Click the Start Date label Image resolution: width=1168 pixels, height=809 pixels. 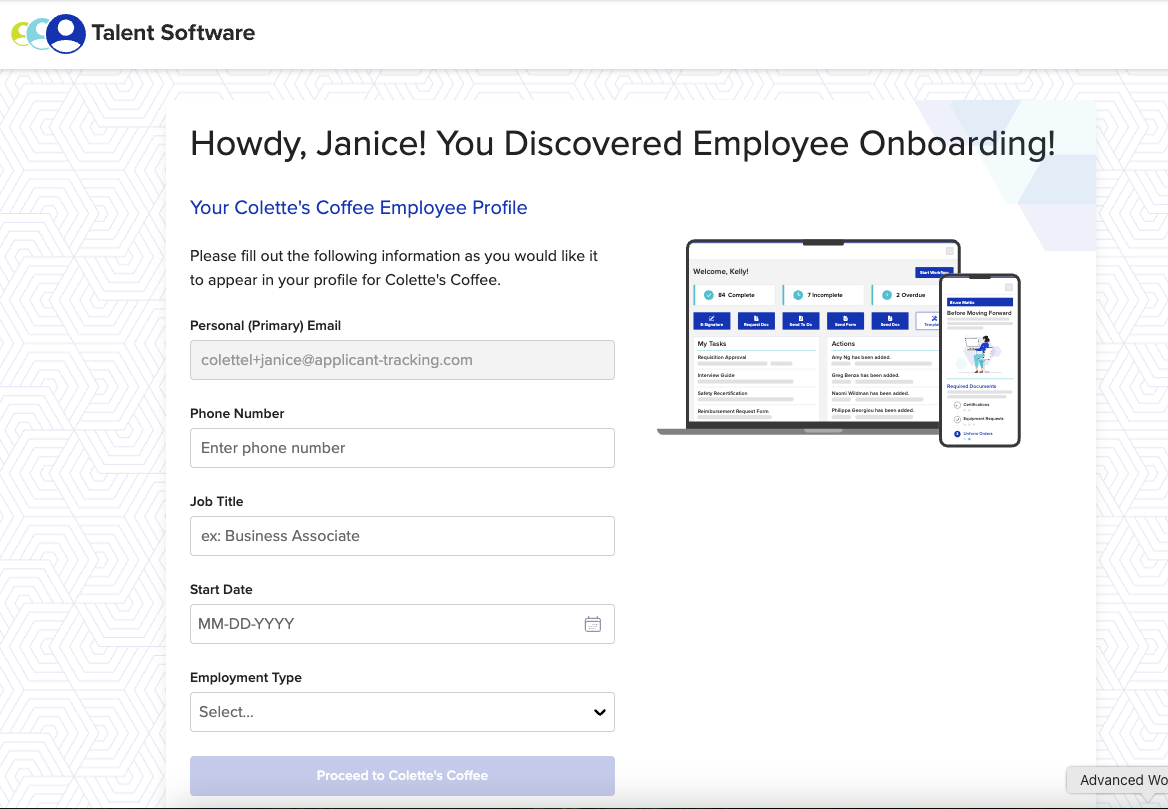(221, 589)
